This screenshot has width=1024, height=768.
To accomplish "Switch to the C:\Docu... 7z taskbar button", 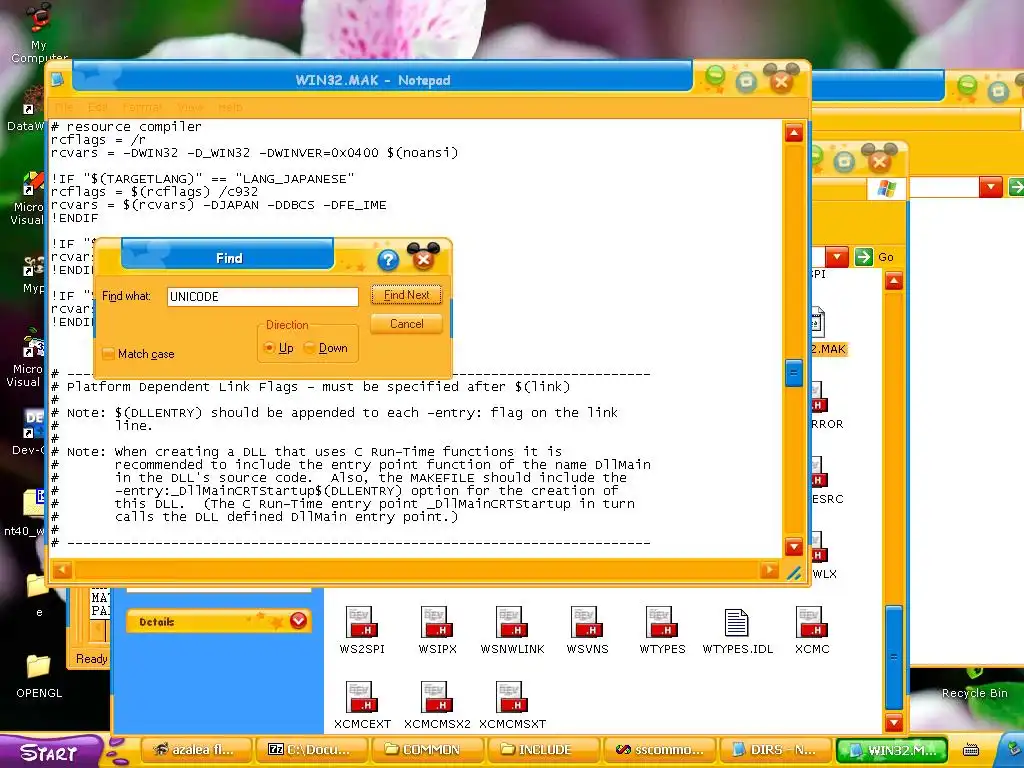I will (x=312, y=750).
